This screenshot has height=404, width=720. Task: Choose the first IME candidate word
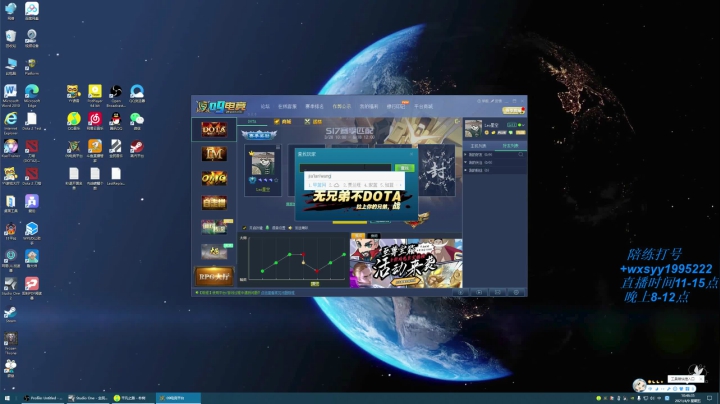pyautogui.click(x=317, y=185)
